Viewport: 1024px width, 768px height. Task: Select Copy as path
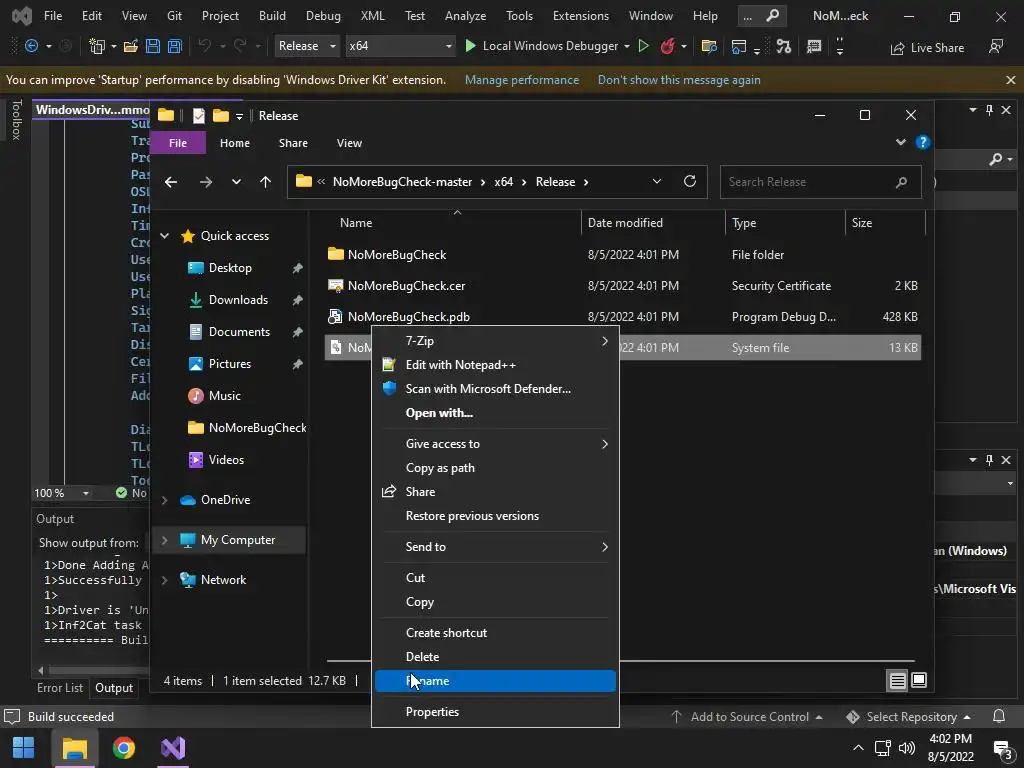495,468
